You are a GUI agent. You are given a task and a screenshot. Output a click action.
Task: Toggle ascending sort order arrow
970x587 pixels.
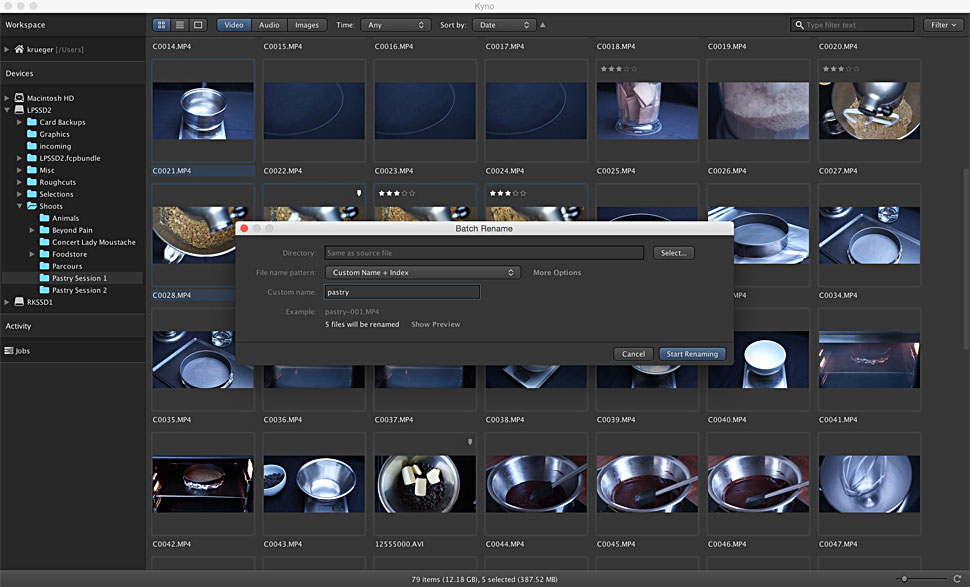click(543, 25)
